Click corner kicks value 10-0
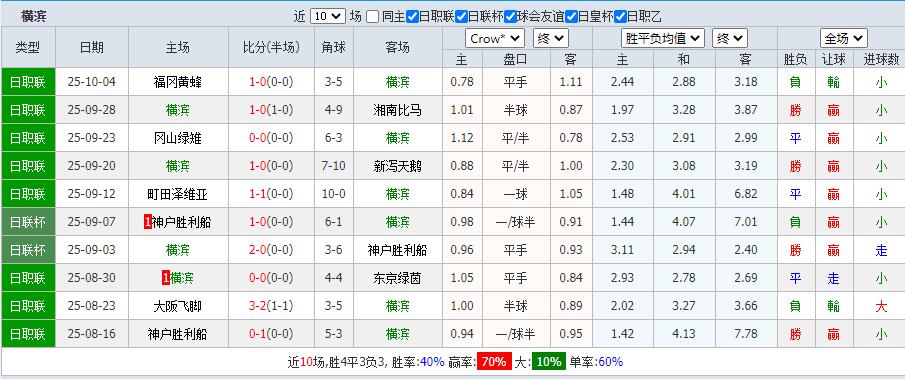This screenshot has height=379, width=905. coord(334,194)
